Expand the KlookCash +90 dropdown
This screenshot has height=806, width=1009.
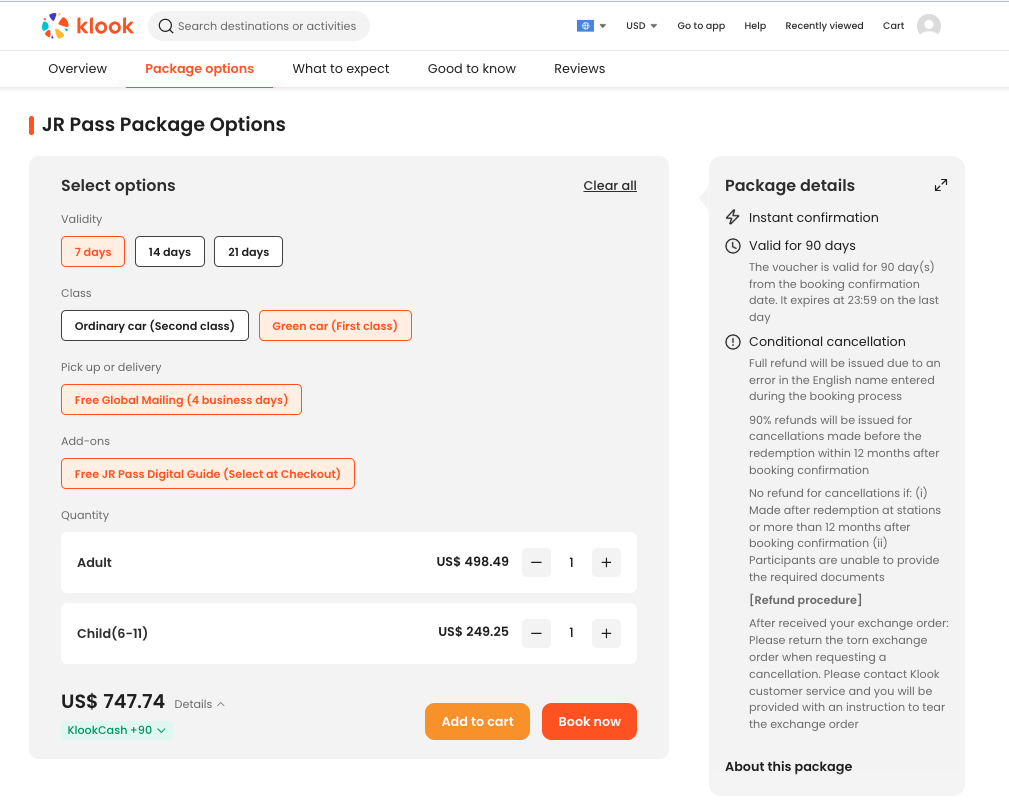(116, 730)
